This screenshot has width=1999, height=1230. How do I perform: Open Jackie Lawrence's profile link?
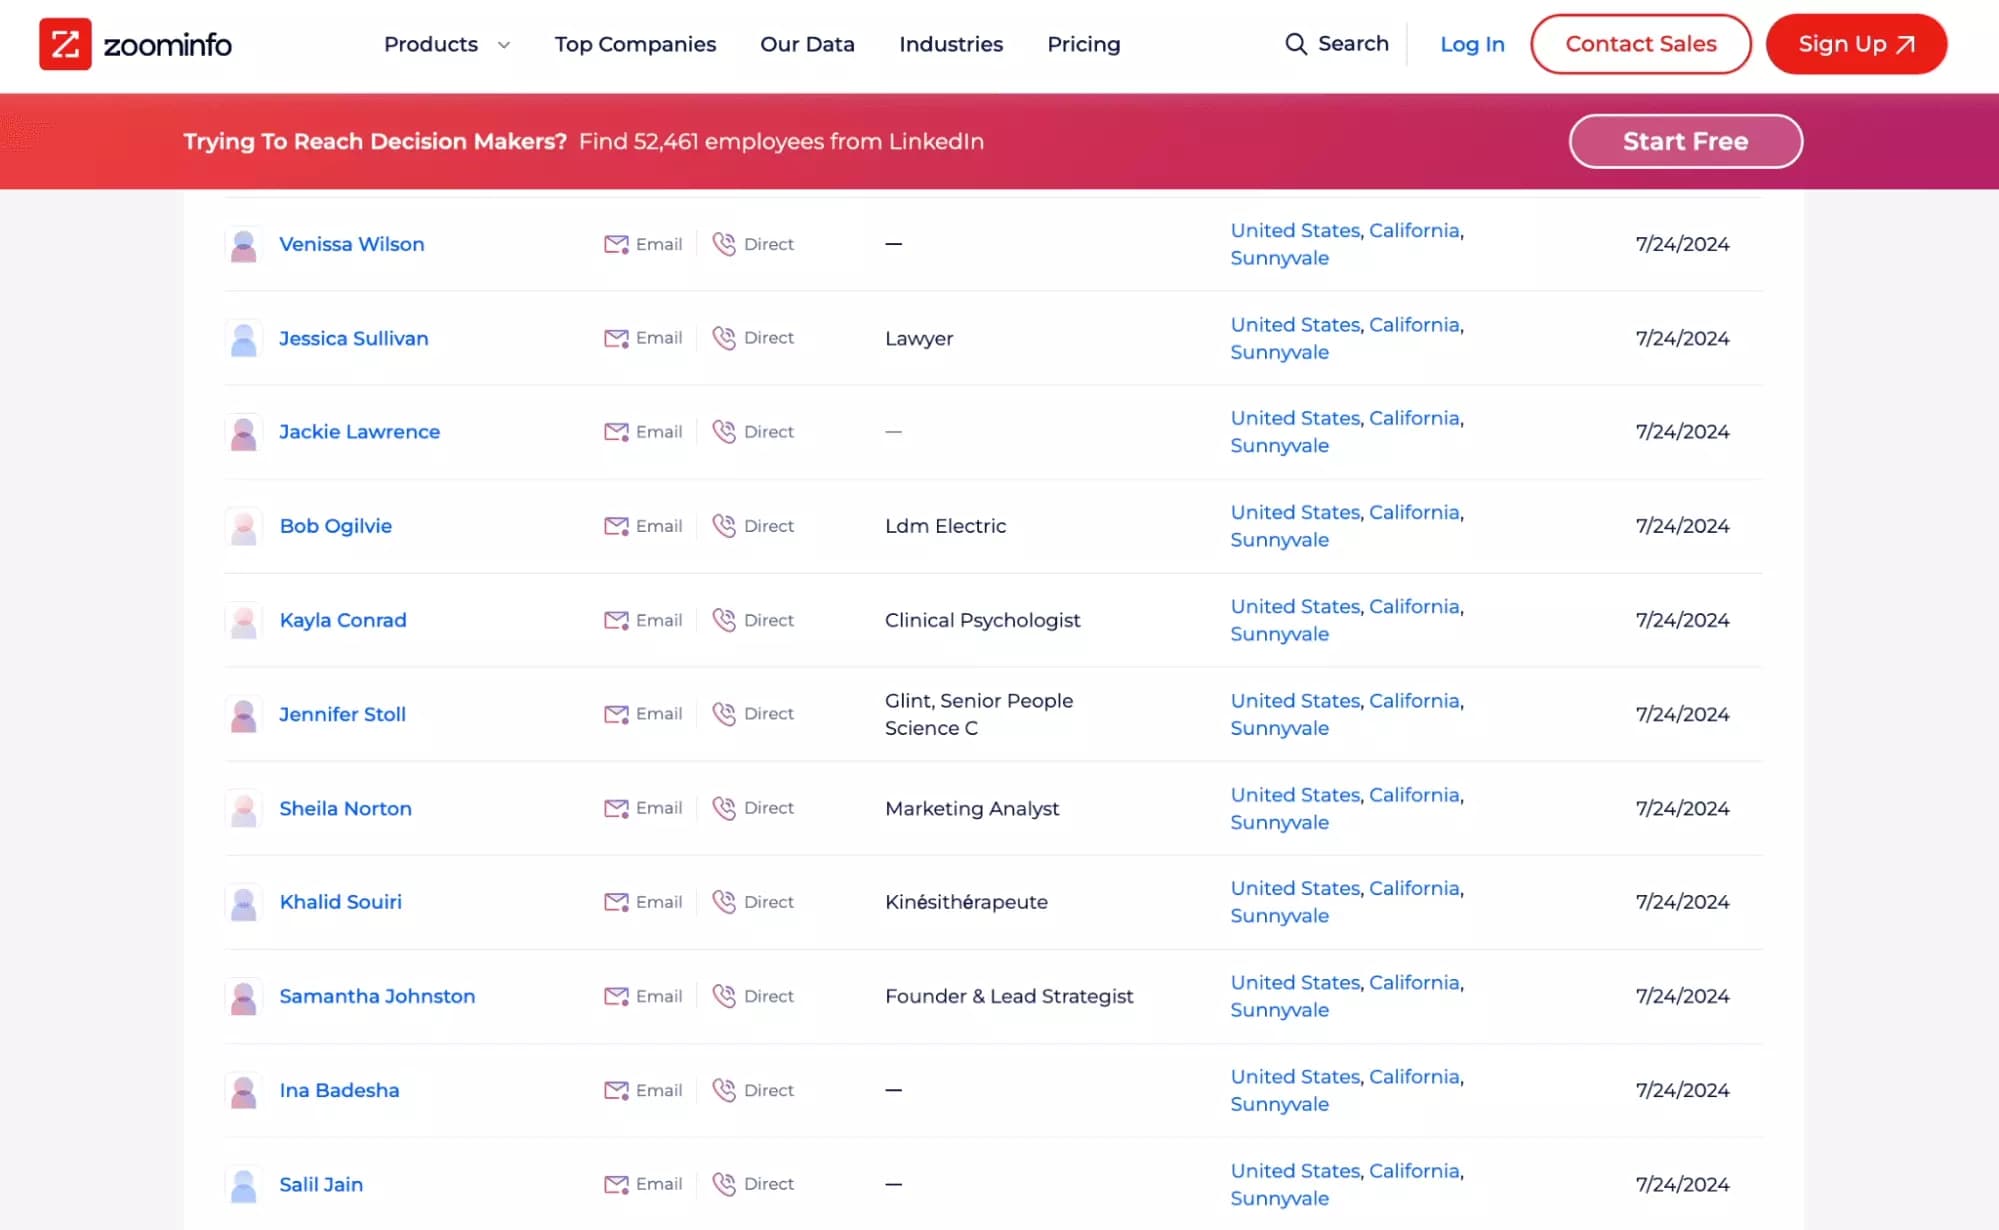coord(360,431)
